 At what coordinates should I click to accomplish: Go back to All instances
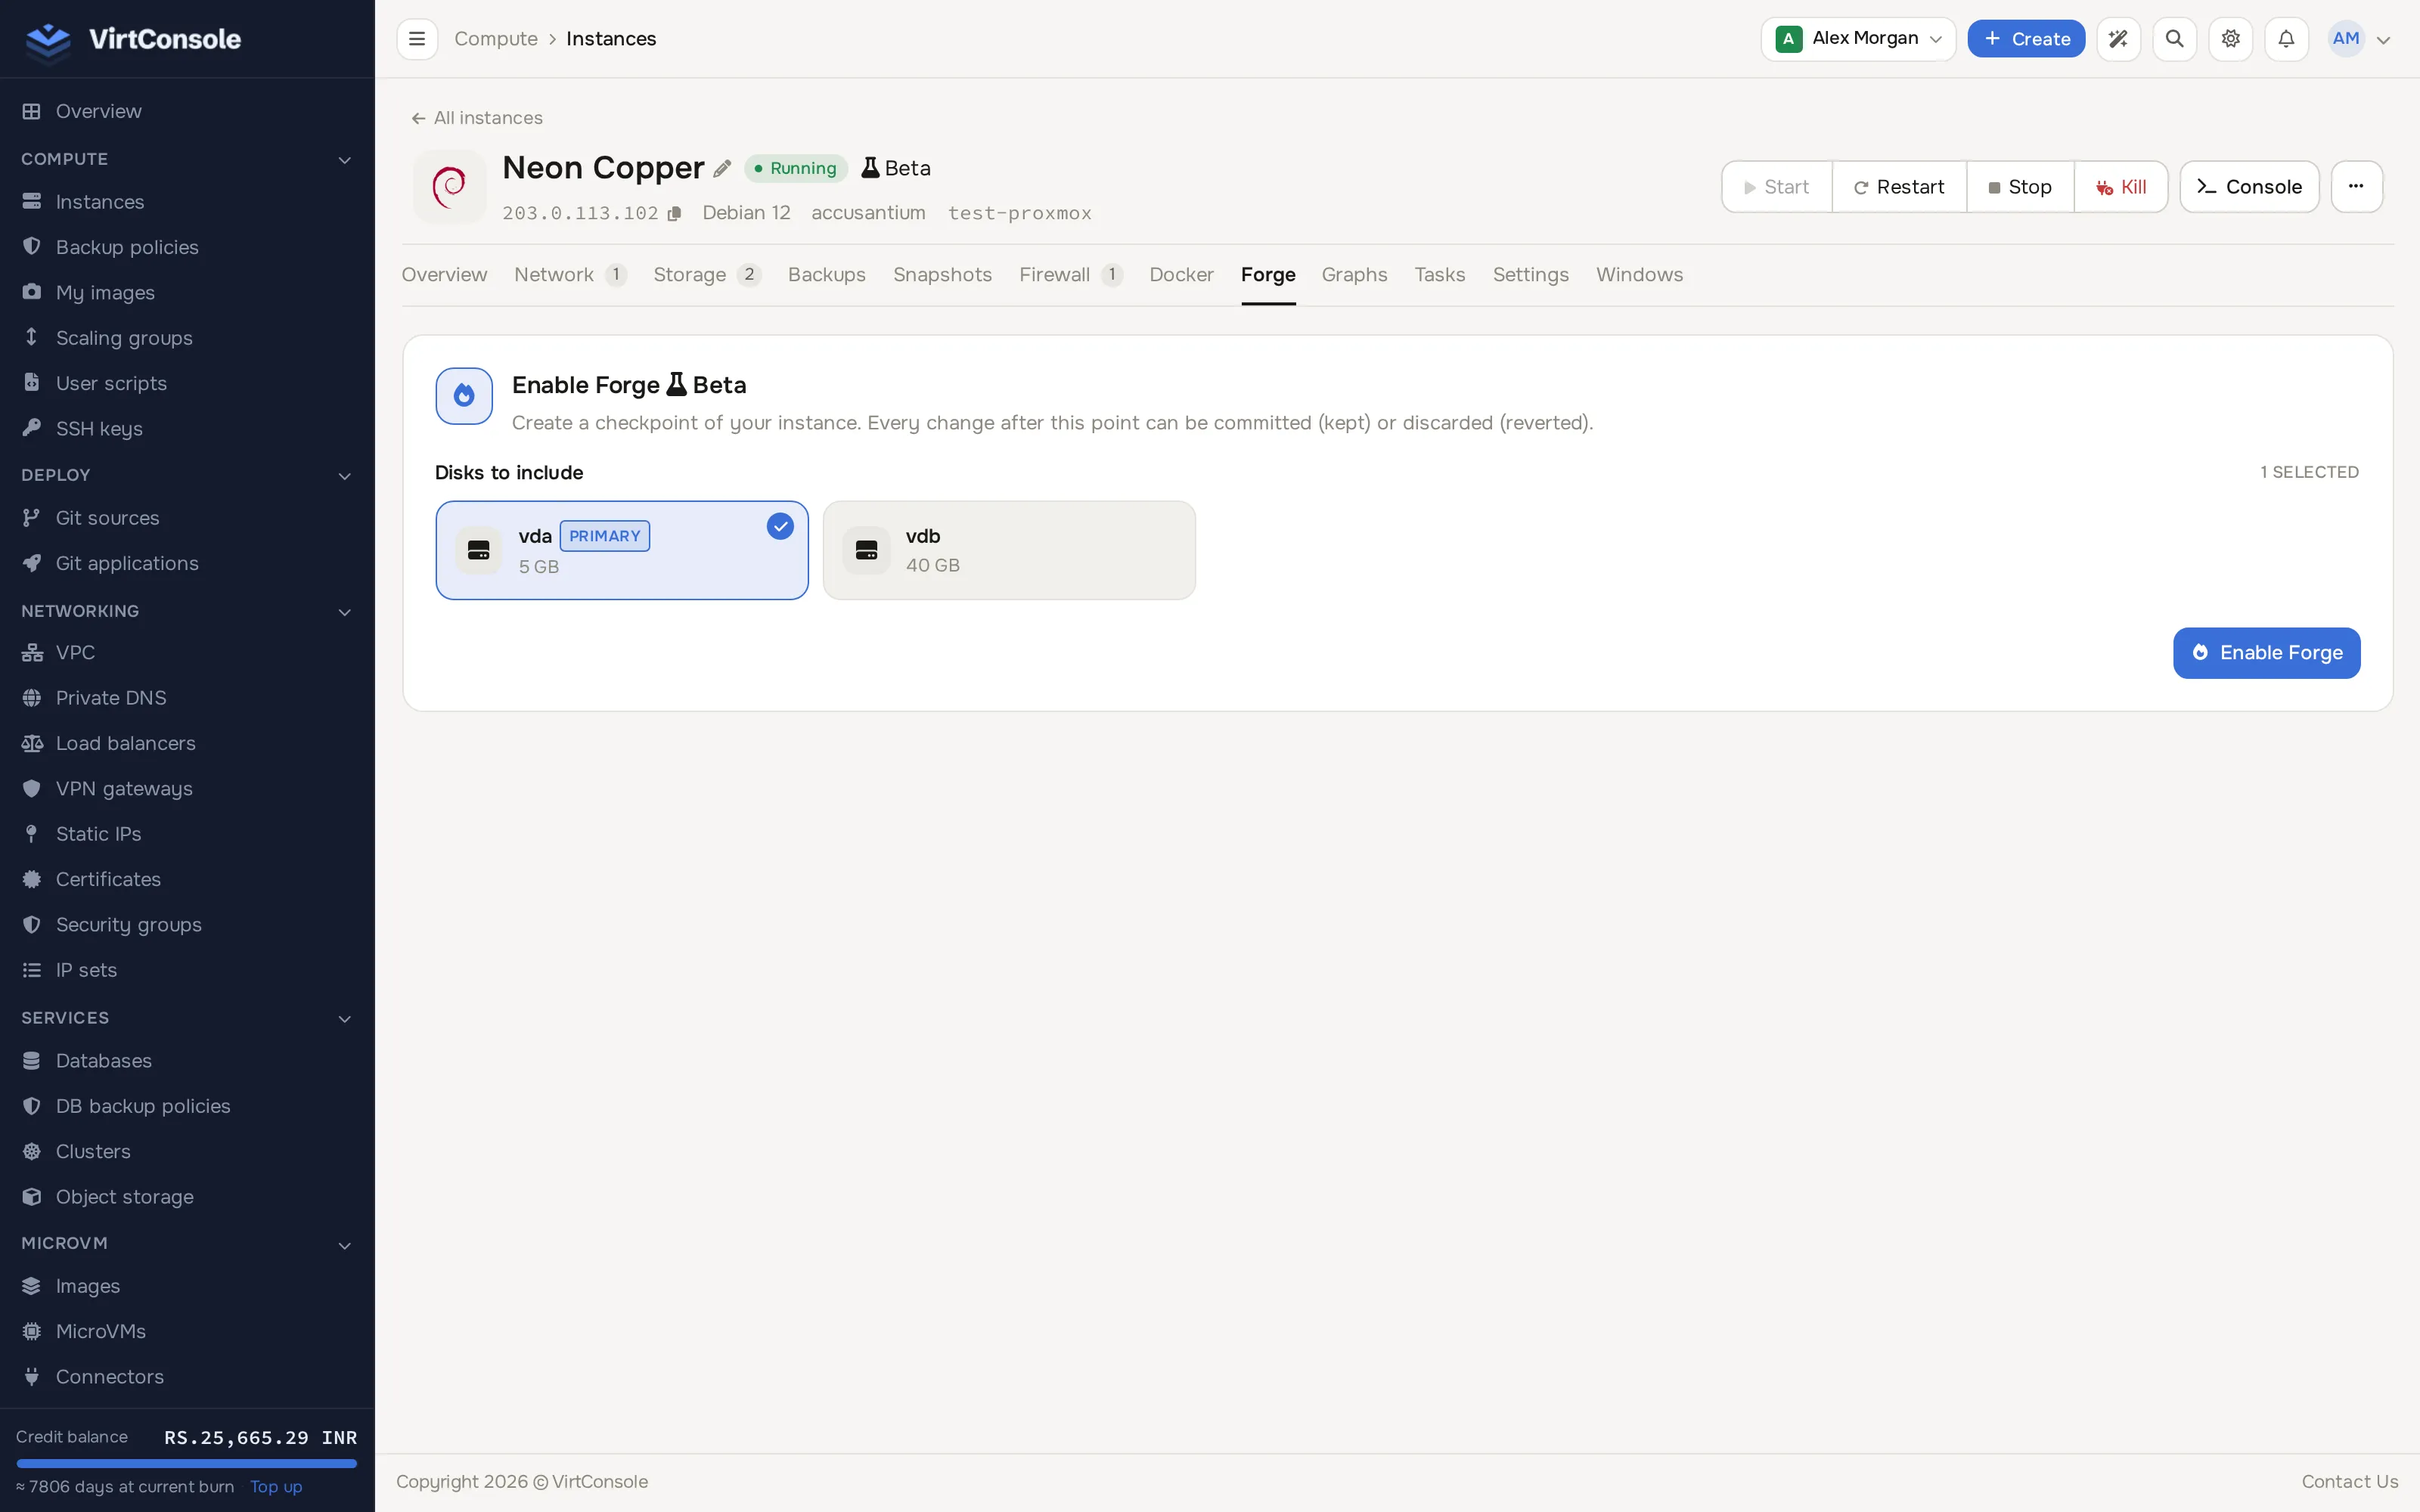[477, 118]
